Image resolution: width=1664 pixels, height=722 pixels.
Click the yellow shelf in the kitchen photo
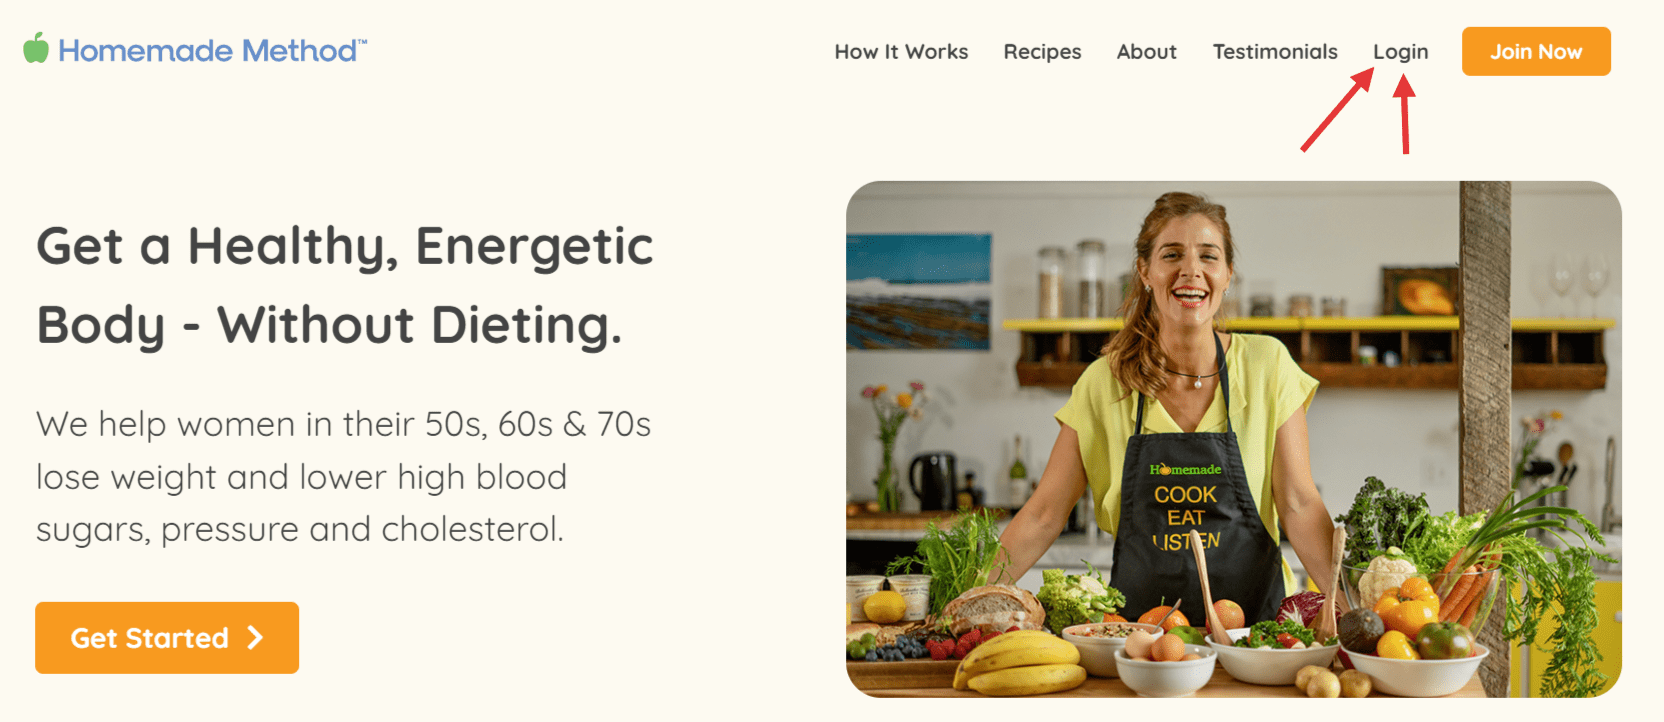(x=1308, y=324)
